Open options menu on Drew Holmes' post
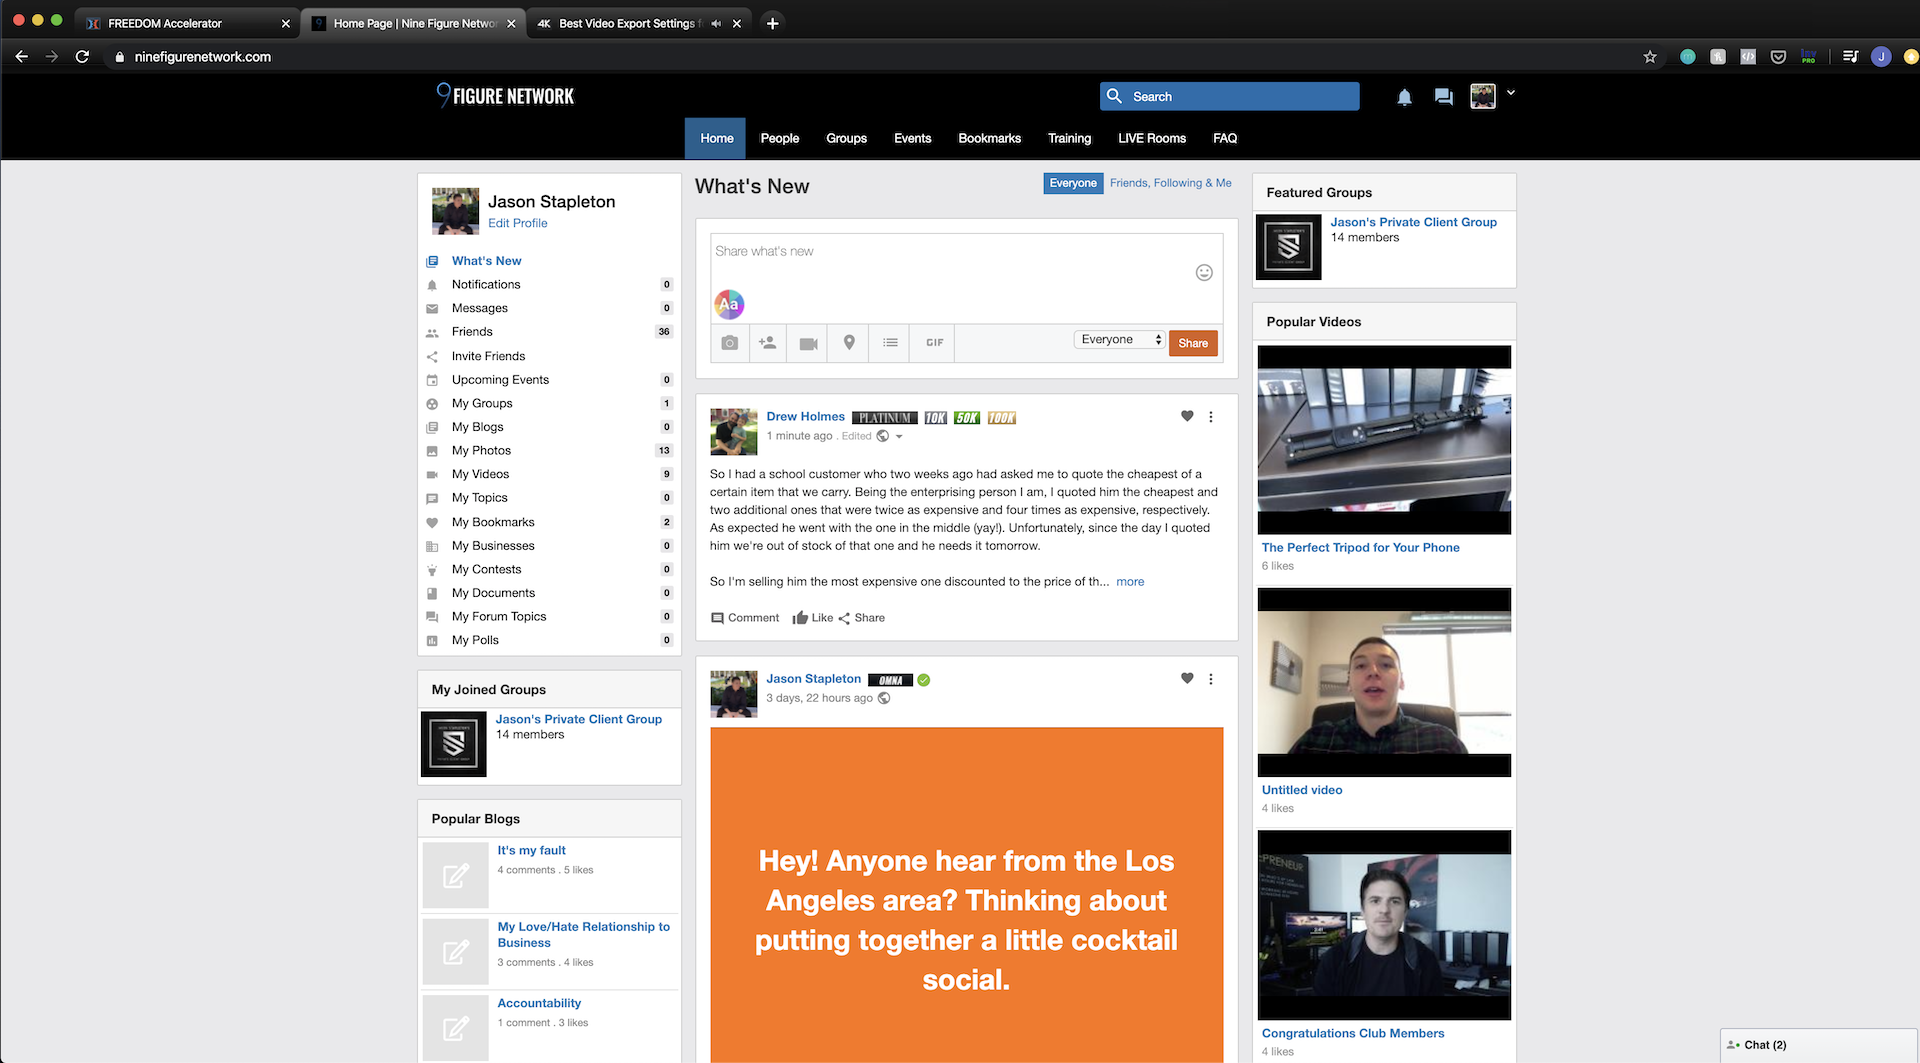Image resolution: width=1920 pixels, height=1063 pixels. (1211, 417)
